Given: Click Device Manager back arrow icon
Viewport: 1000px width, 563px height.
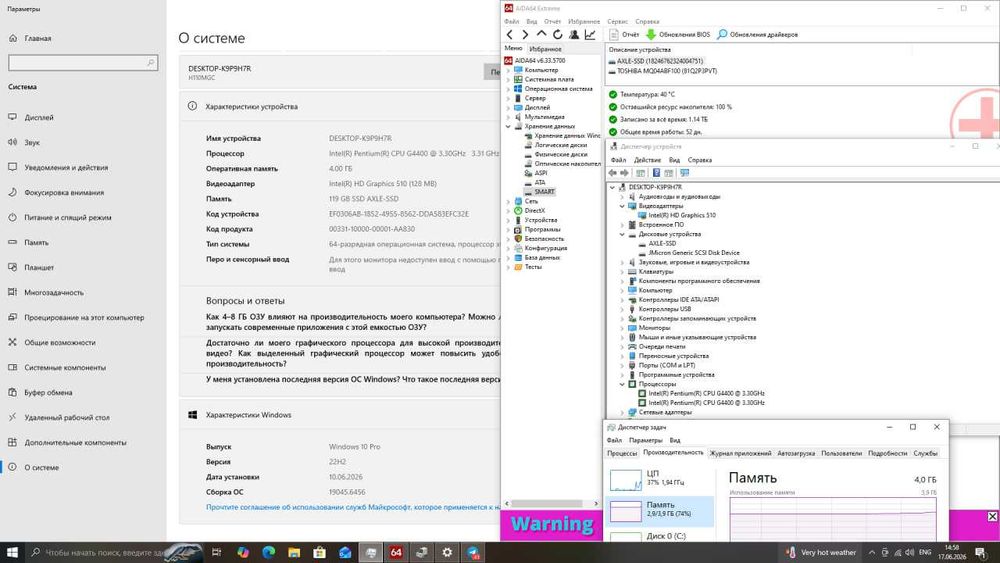Looking at the screenshot, I should 613,173.
